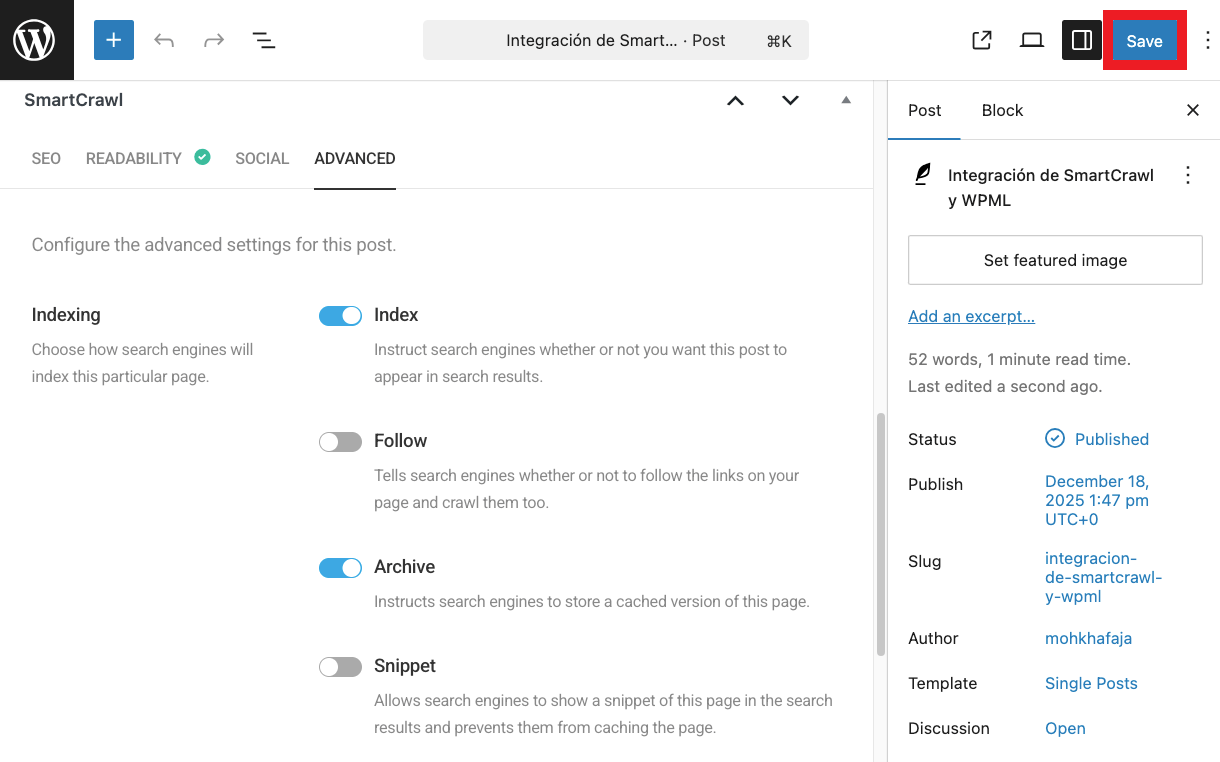
Task: Change Discussion setting Open
Action: coord(1065,728)
